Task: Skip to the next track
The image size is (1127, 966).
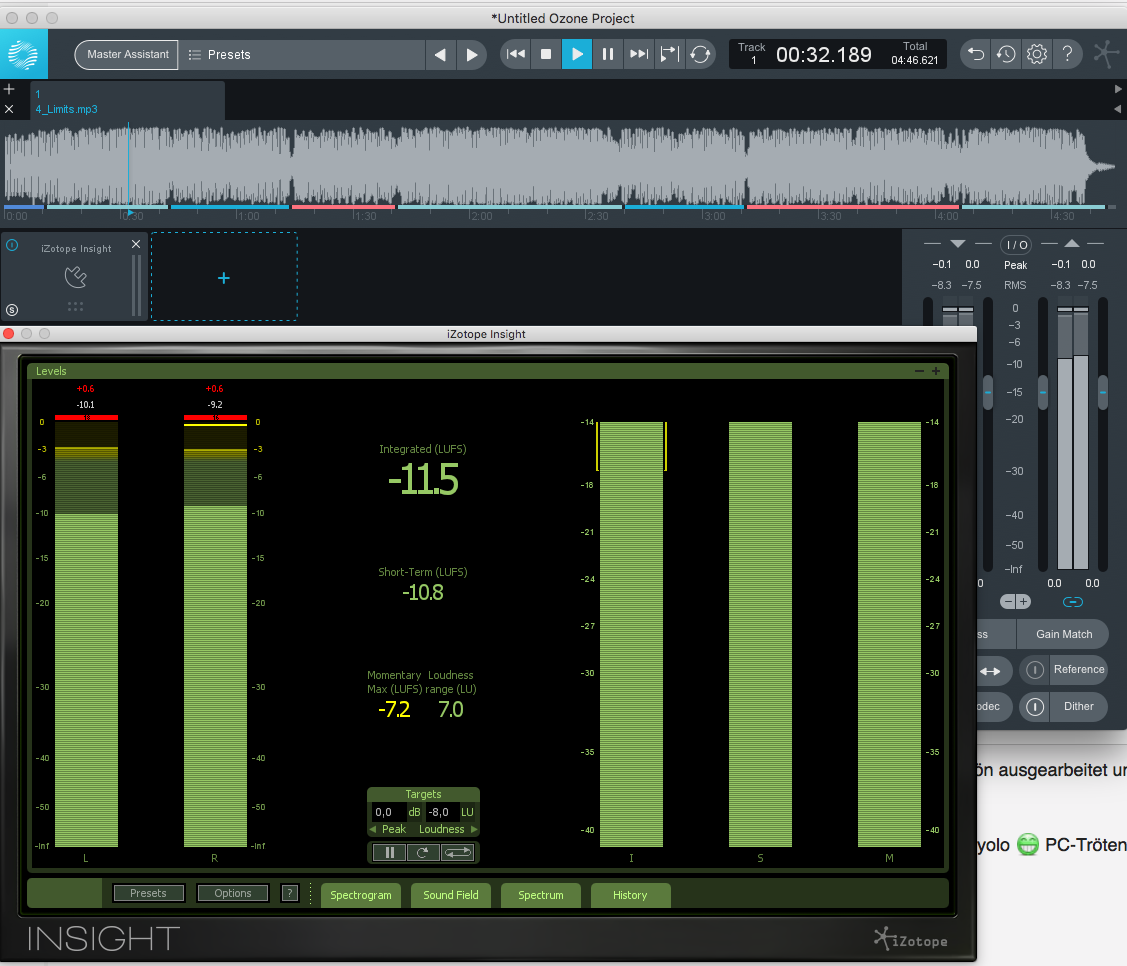Action: pyautogui.click(x=637, y=54)
